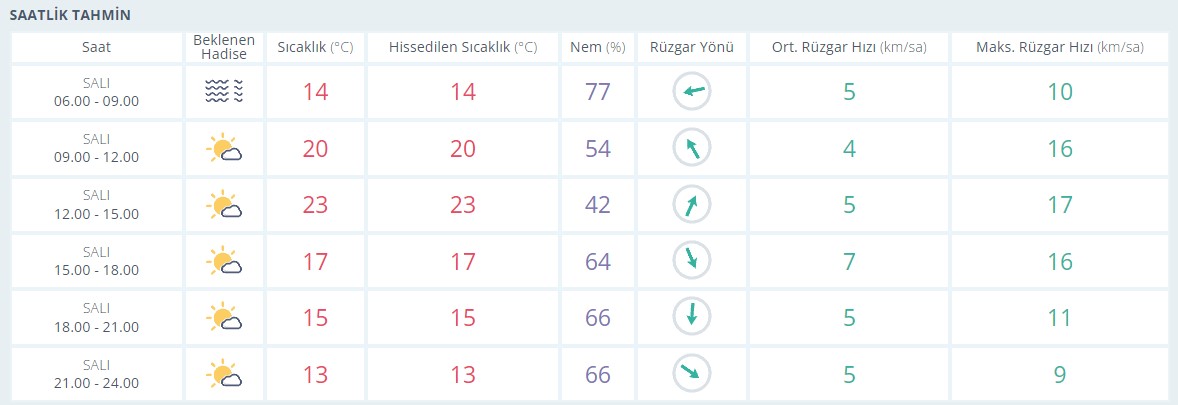This screenshot has width=1178, height=405.
Task: Click the partly cloudy icon for 21.00 - 24.00
Action: pyautogui.click(x=224, y=373)
